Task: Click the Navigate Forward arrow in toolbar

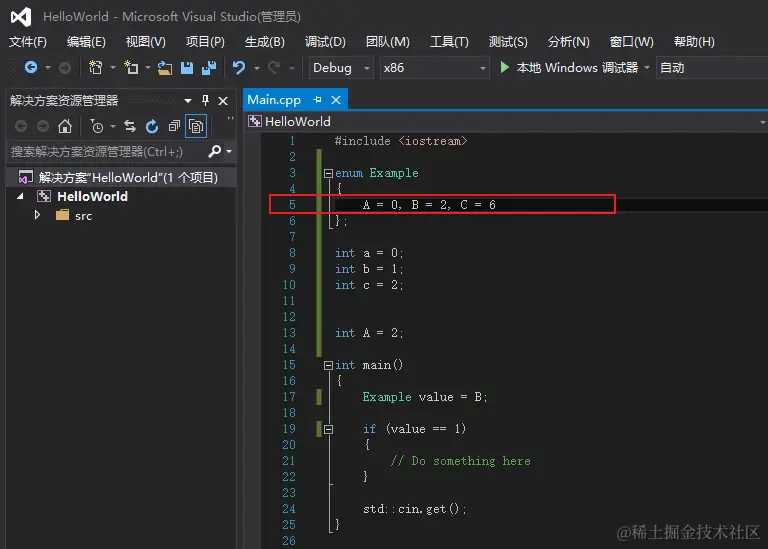Action: [64, 68]
